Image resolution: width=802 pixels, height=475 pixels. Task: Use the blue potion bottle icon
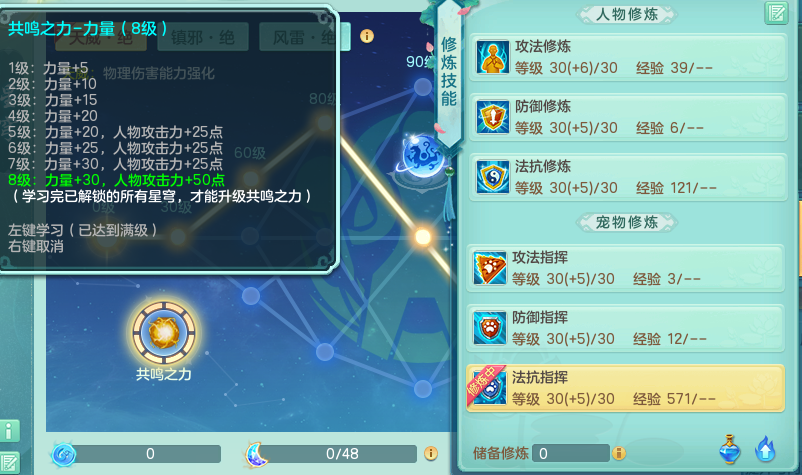pyautogui.click(x=730, y=449)
